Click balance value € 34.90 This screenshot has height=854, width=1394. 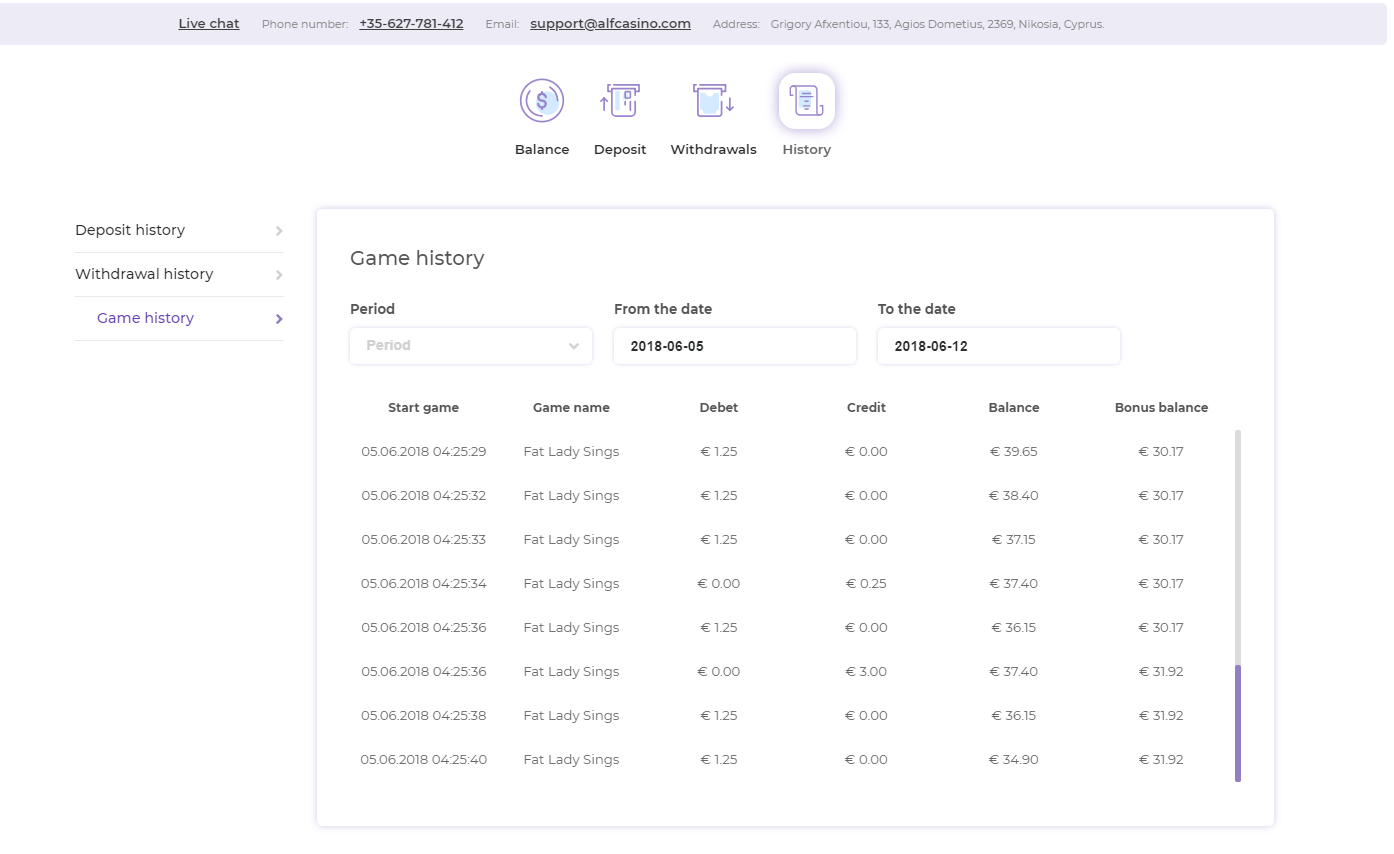(1014, 760)
